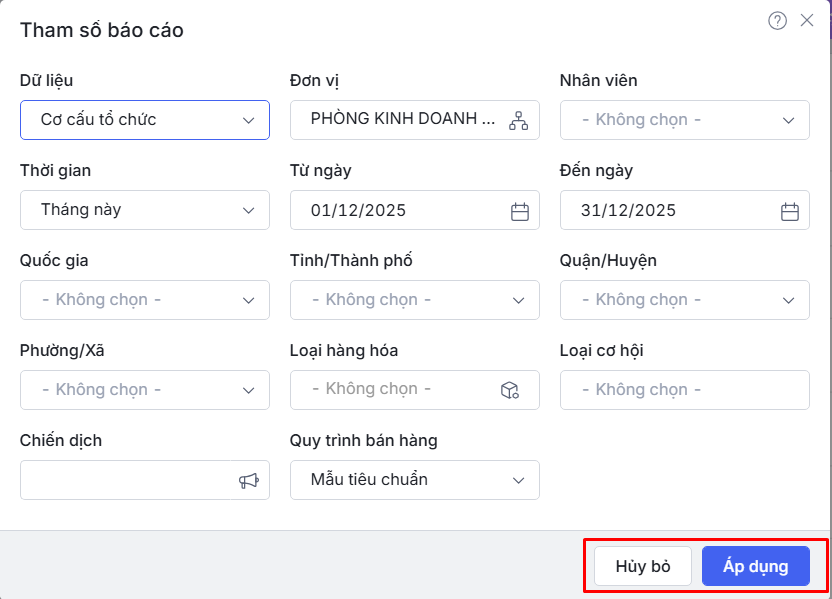Viewport: 832px width, 599px height.
Task: Open organization tree icon in Đơn vị
Action: pos(518,120)
